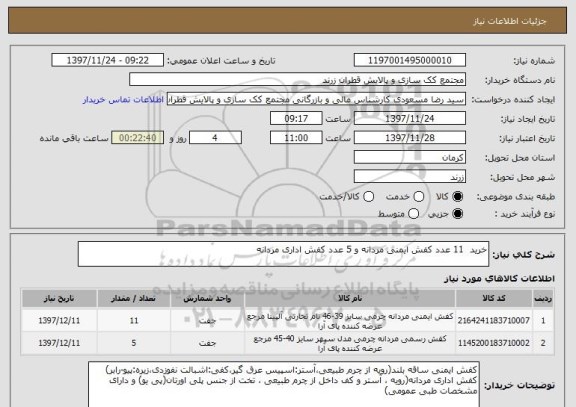Click the formal shoe item name in row 2

[x=350, y=343]
